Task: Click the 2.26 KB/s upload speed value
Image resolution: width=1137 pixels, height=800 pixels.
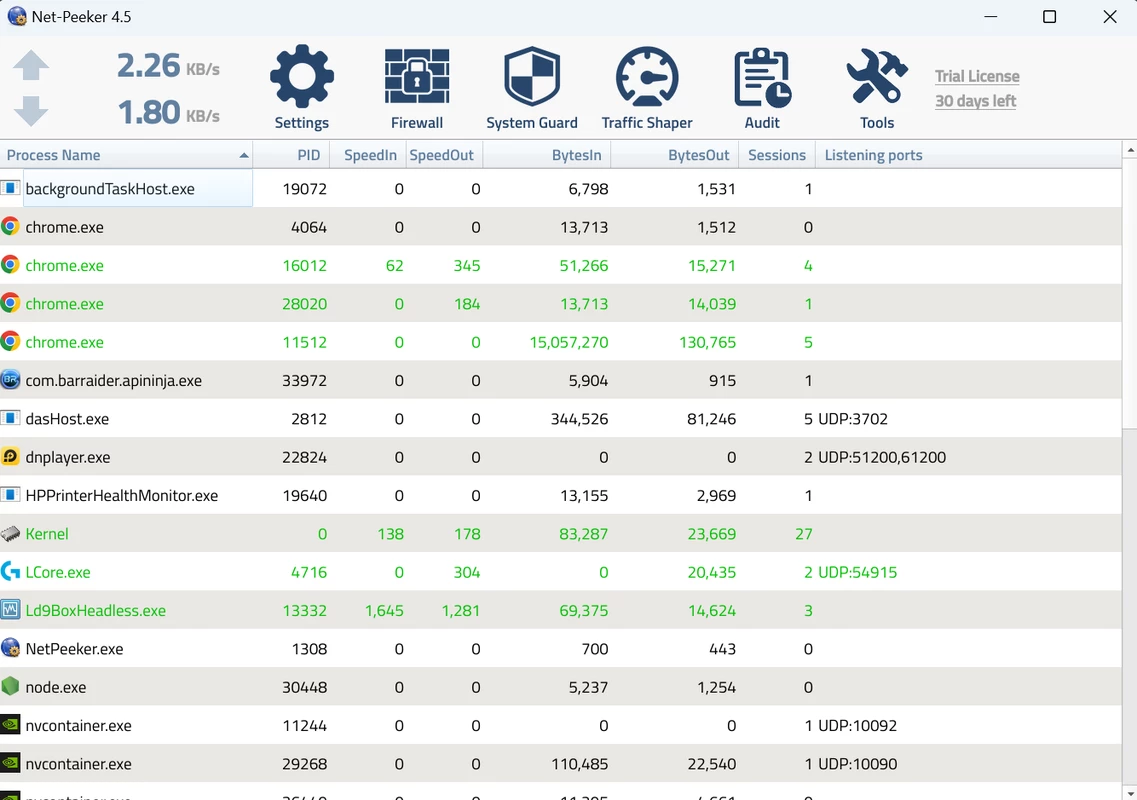Action: coord(168,66)
